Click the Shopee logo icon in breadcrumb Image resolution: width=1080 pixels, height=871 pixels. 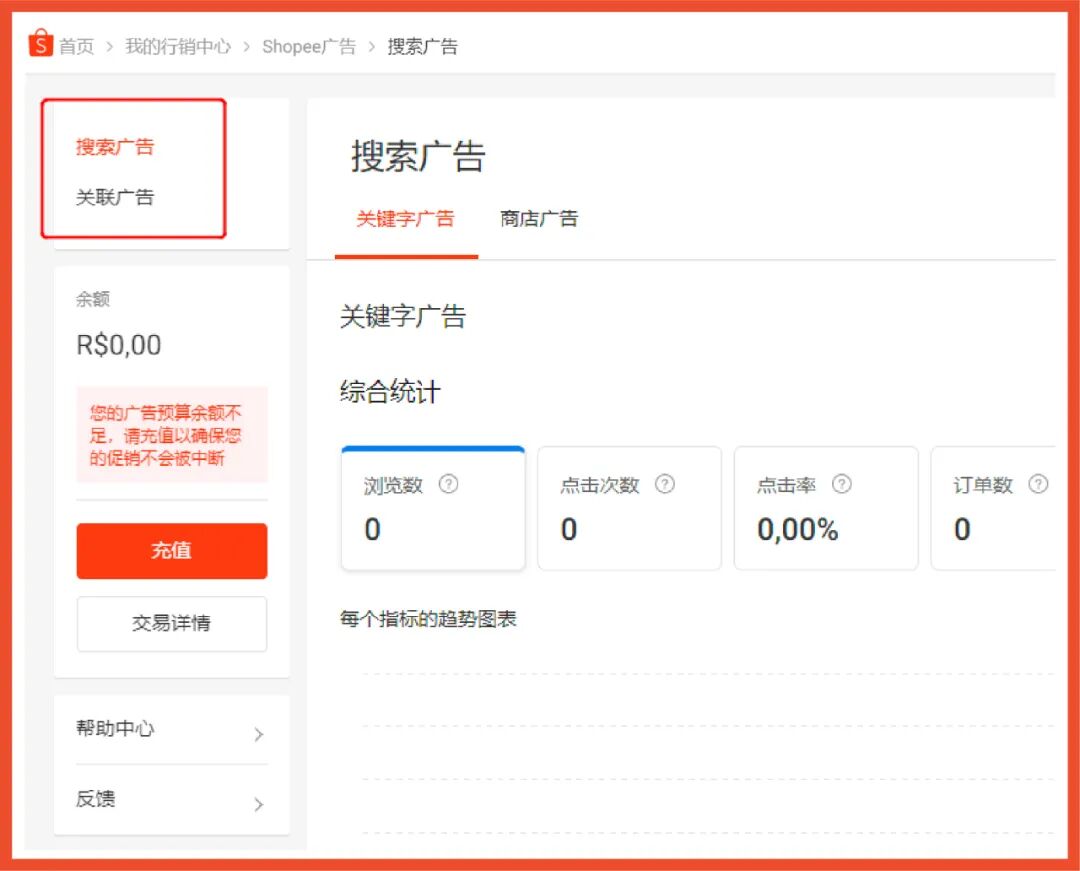pos(41,44)
